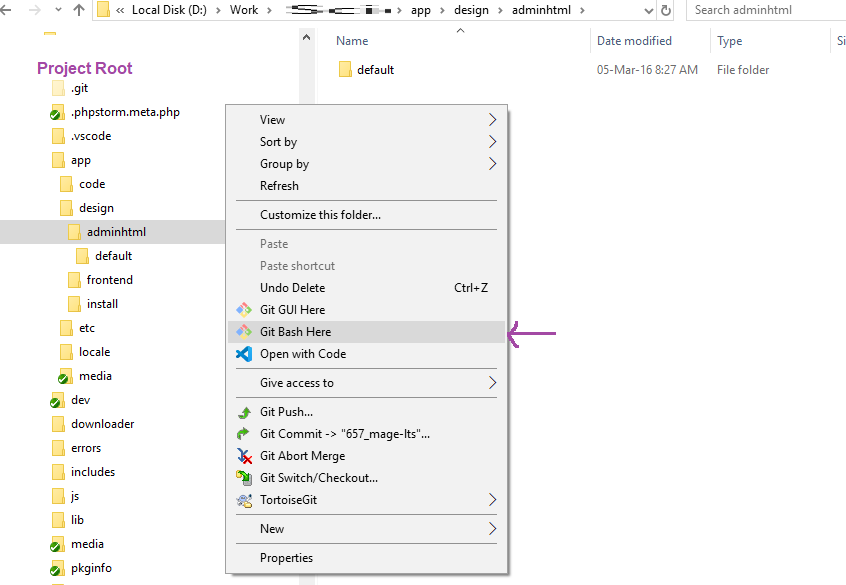Choose Properties in the context menu
The width and height of the screenshot is (846, 585).
tap(286, 558)
